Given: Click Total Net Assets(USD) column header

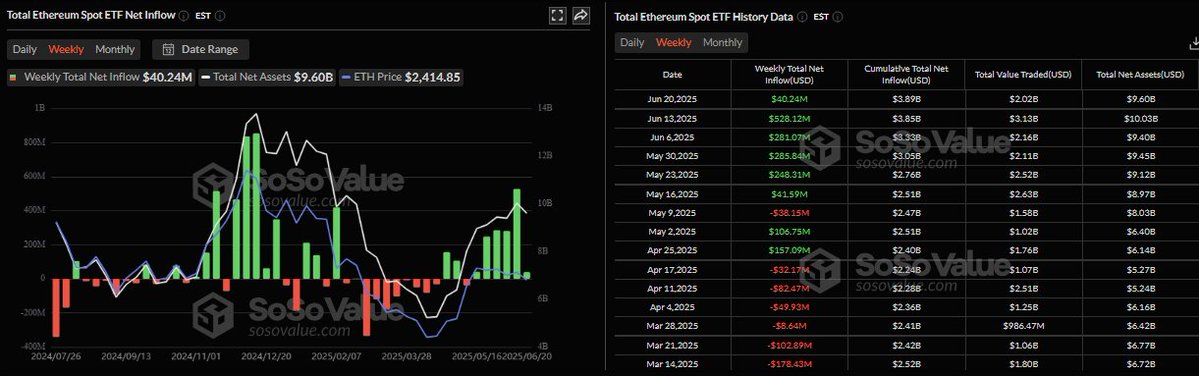Looking at the screenshot, I should point(1140,75).
